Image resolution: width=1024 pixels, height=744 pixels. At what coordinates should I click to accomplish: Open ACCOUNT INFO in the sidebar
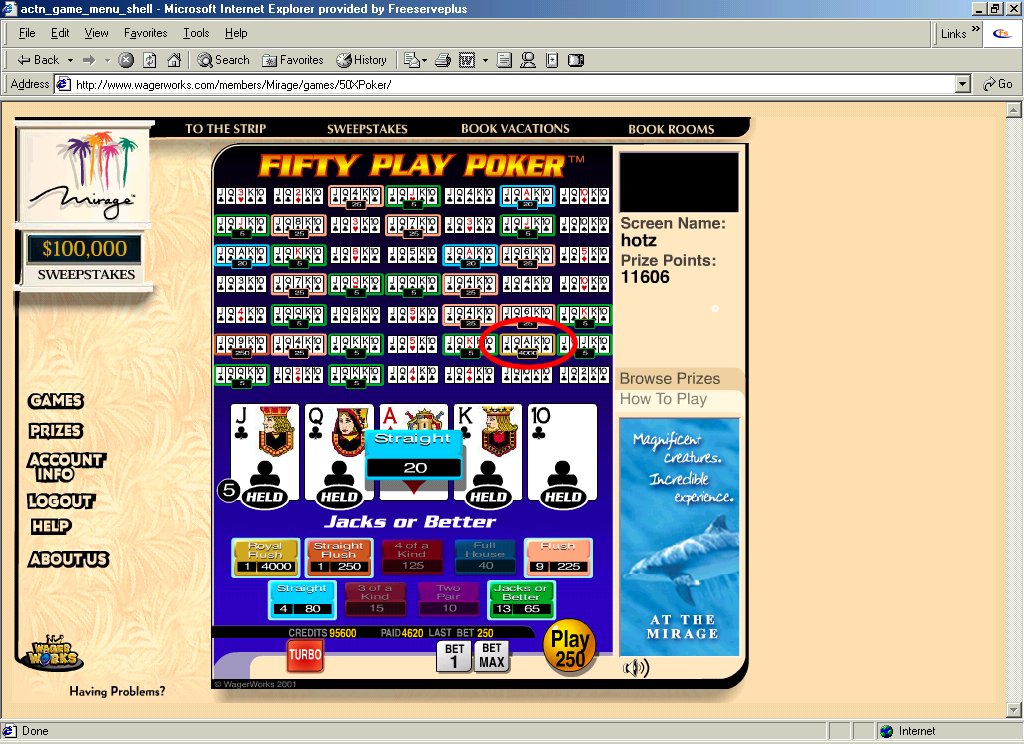point(66,467)
